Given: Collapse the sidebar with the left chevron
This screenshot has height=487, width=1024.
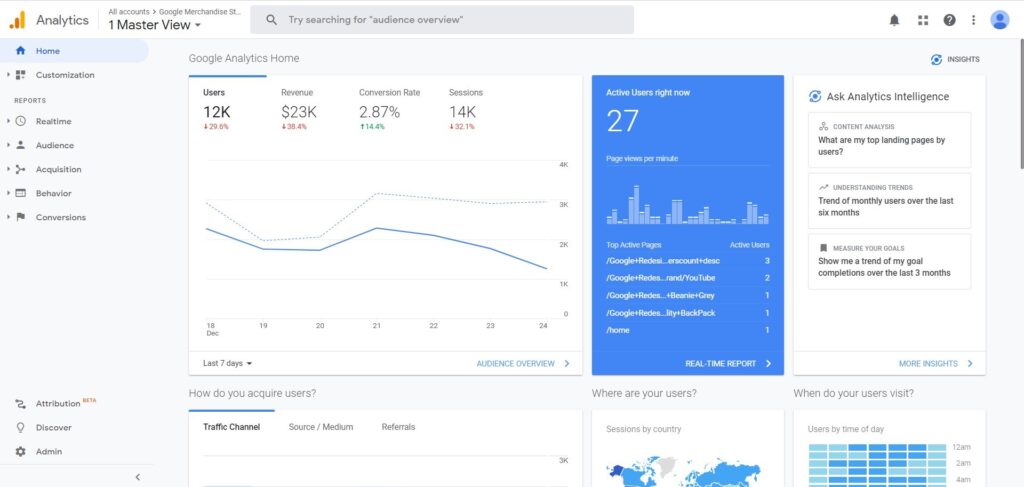Looking at the screenshot, I should pos(137,477).
